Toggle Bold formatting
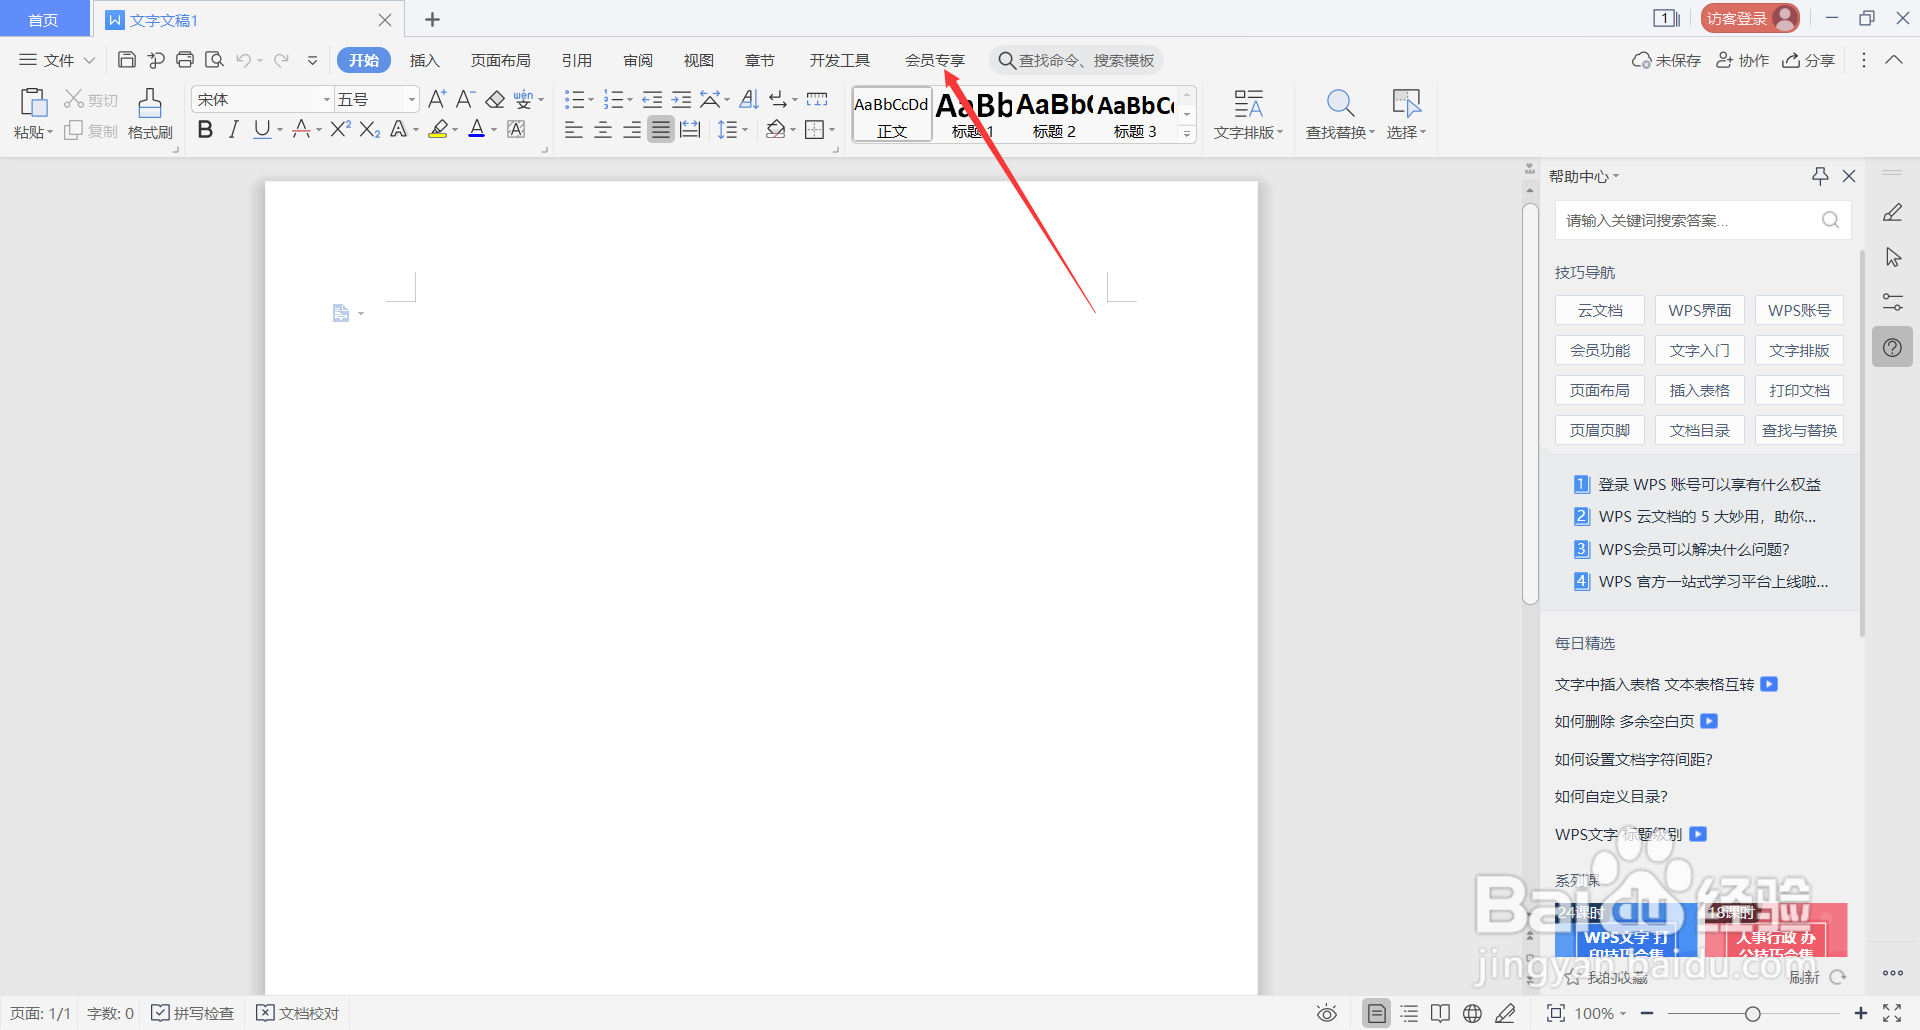The height and width of the screenshot is (1030, 1920). (205, 129)
